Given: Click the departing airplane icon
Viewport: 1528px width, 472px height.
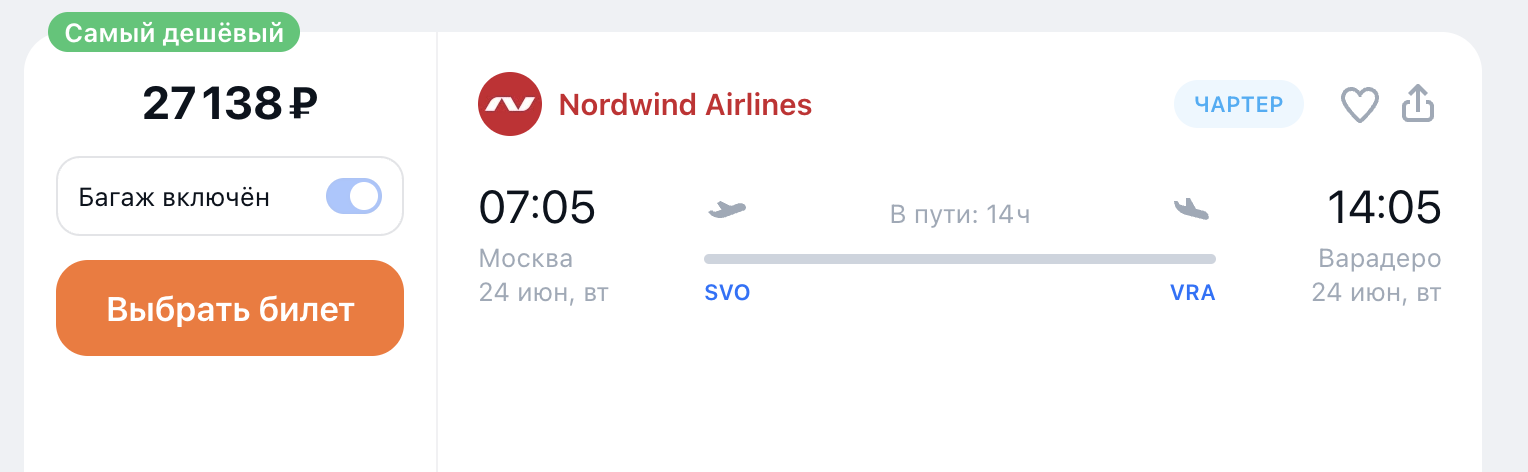Looking at the screenshot, I should [727, 209].
